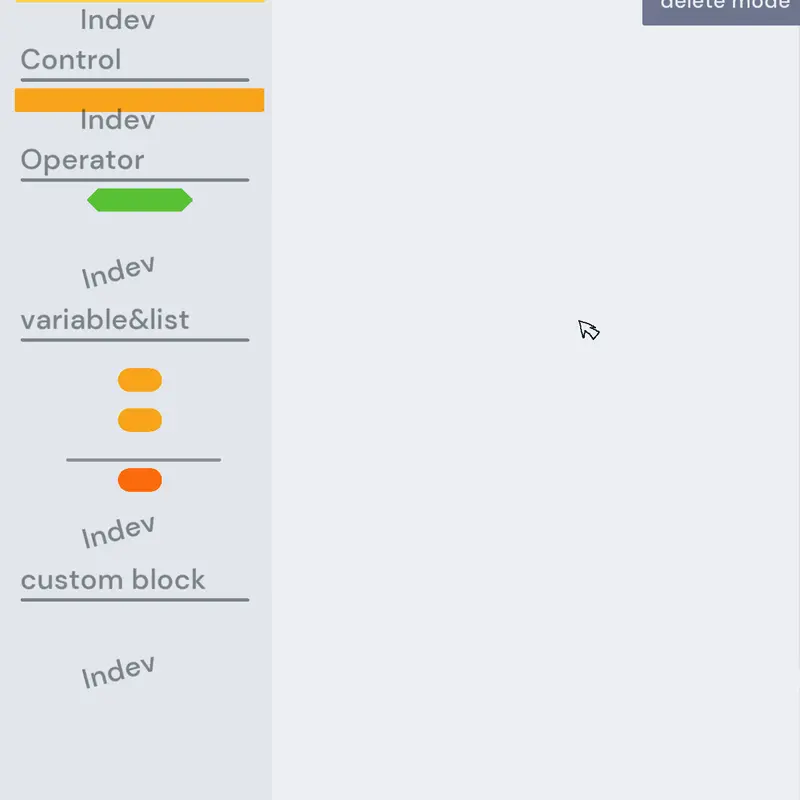Click the underline beneath custom block heading
The height and width of the screenshot is (800, 800).
tap(135, 600)
